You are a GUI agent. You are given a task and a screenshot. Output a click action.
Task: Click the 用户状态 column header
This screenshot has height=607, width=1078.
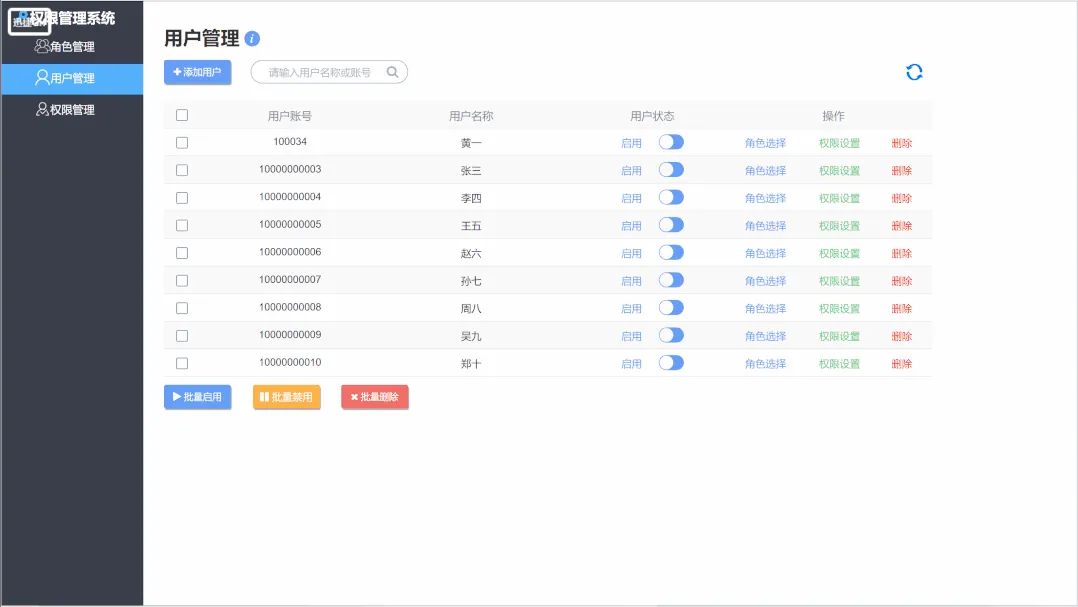652,115
